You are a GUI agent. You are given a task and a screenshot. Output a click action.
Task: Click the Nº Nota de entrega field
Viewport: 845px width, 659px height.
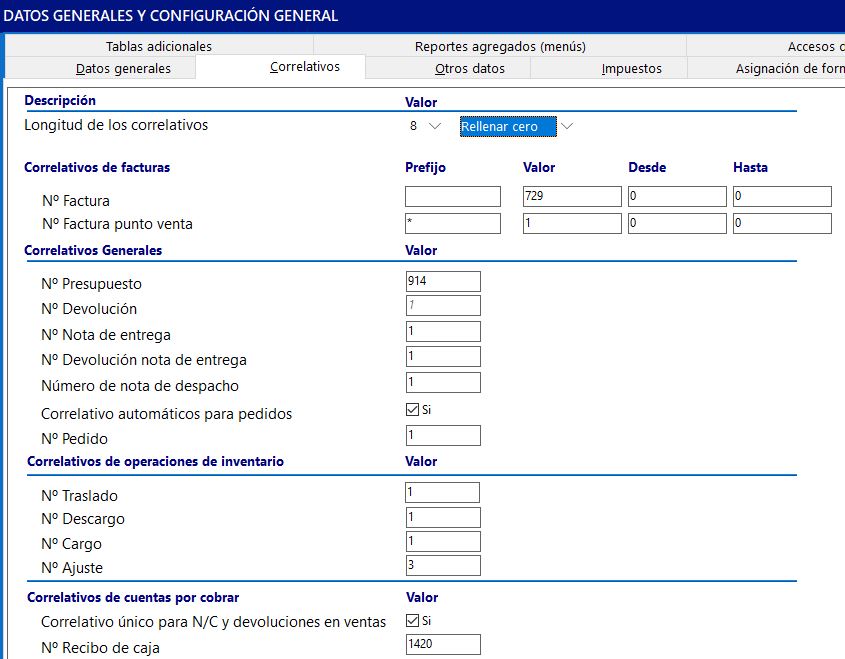point(443,331)
